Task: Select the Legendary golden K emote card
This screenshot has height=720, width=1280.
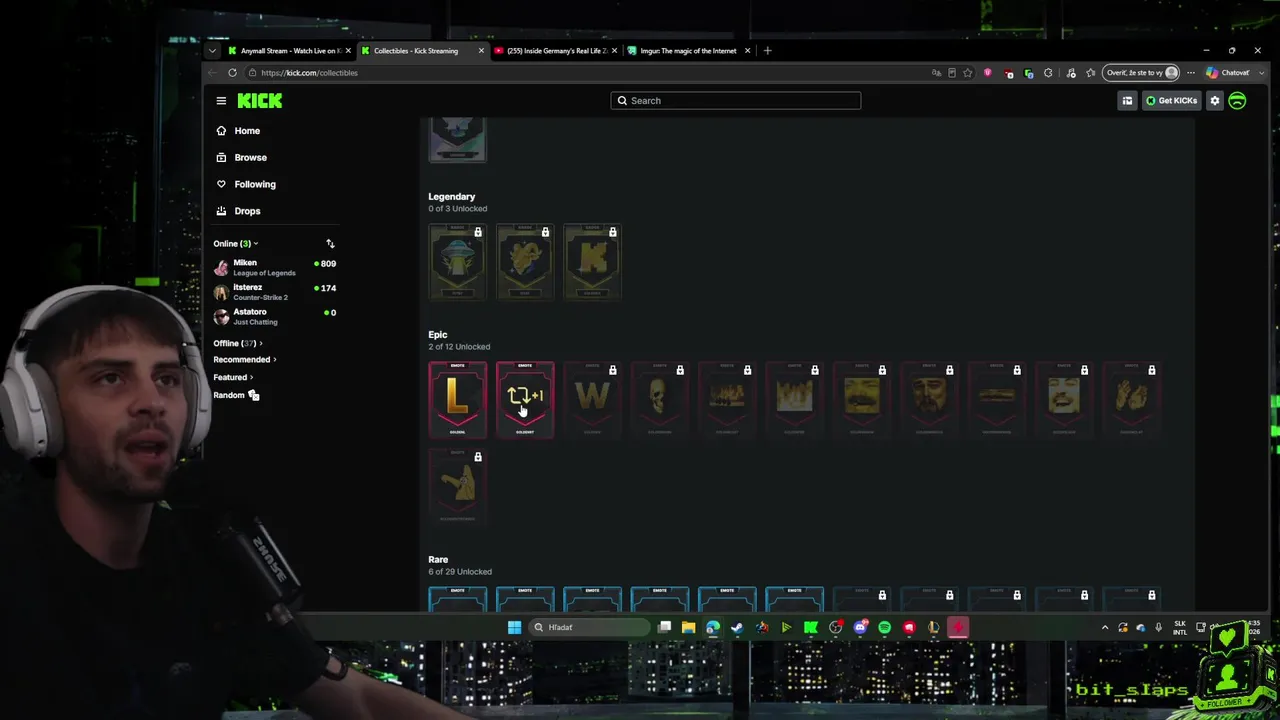Action: pyautogui.click(x=592, y=262)
